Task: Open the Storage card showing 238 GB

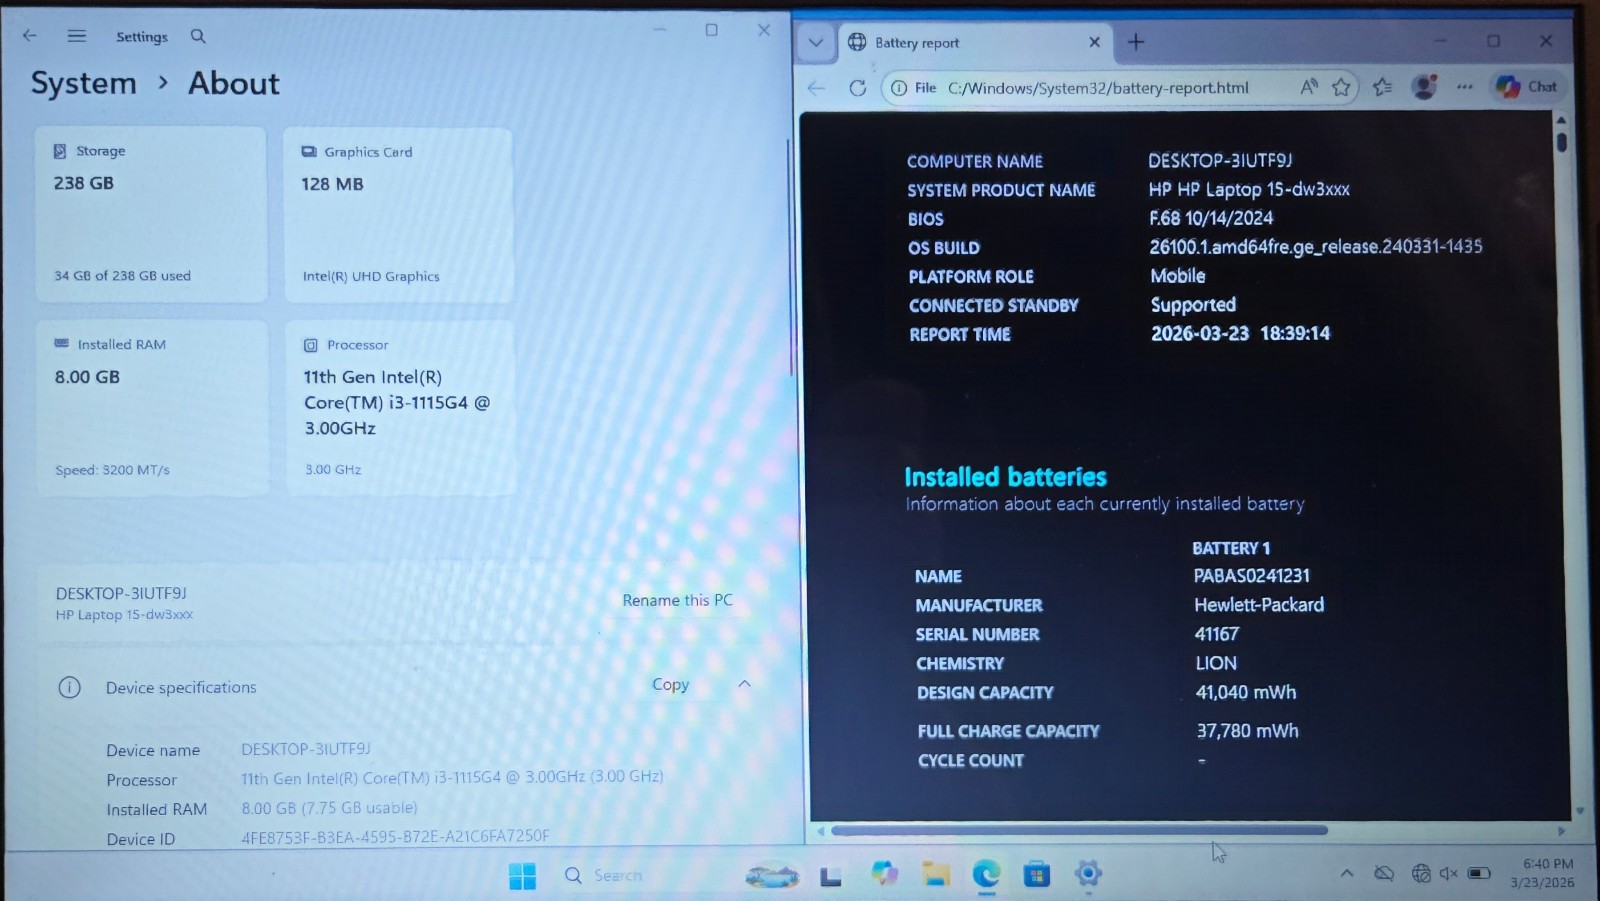Action: coord(151,215)
